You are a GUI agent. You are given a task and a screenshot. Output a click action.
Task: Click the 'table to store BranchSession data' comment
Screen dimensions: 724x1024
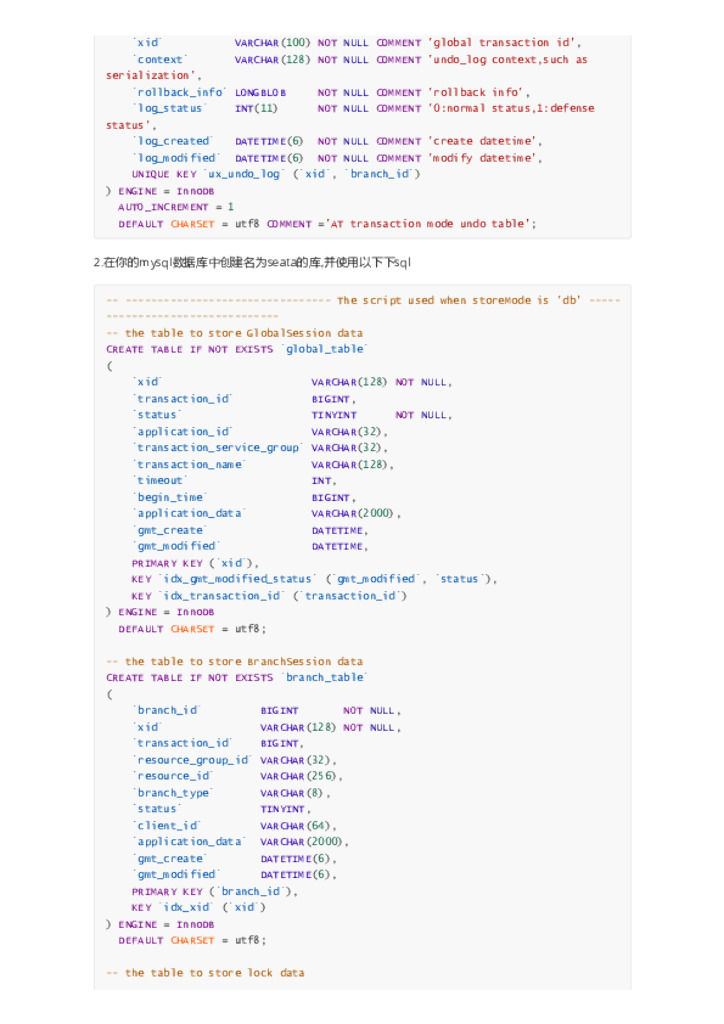tap(234, 661)
